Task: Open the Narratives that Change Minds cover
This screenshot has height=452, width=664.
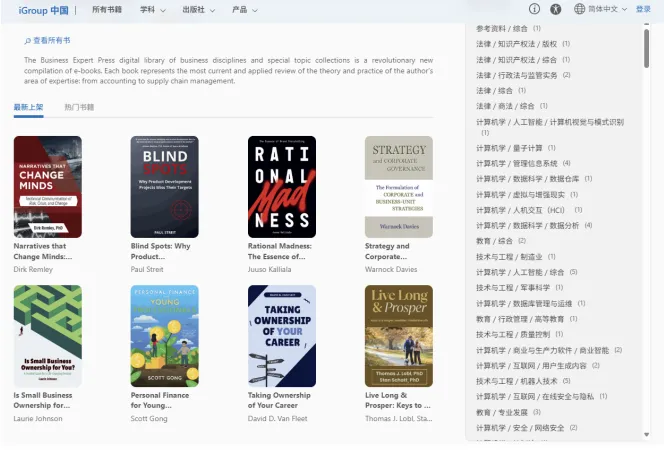Action: pyautogui.click(x=48, y=187)
